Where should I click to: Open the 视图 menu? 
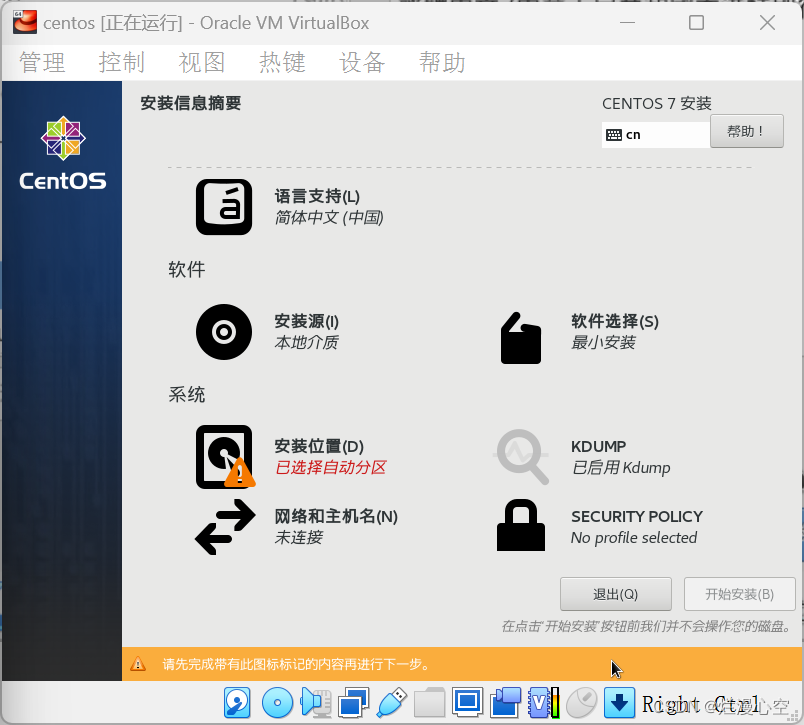click(202, 63)
